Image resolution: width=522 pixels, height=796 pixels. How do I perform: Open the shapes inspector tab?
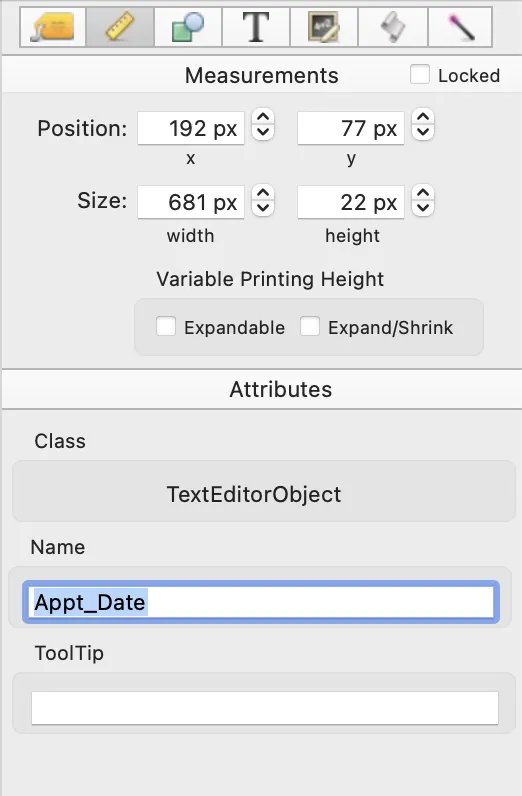[188, 27]
